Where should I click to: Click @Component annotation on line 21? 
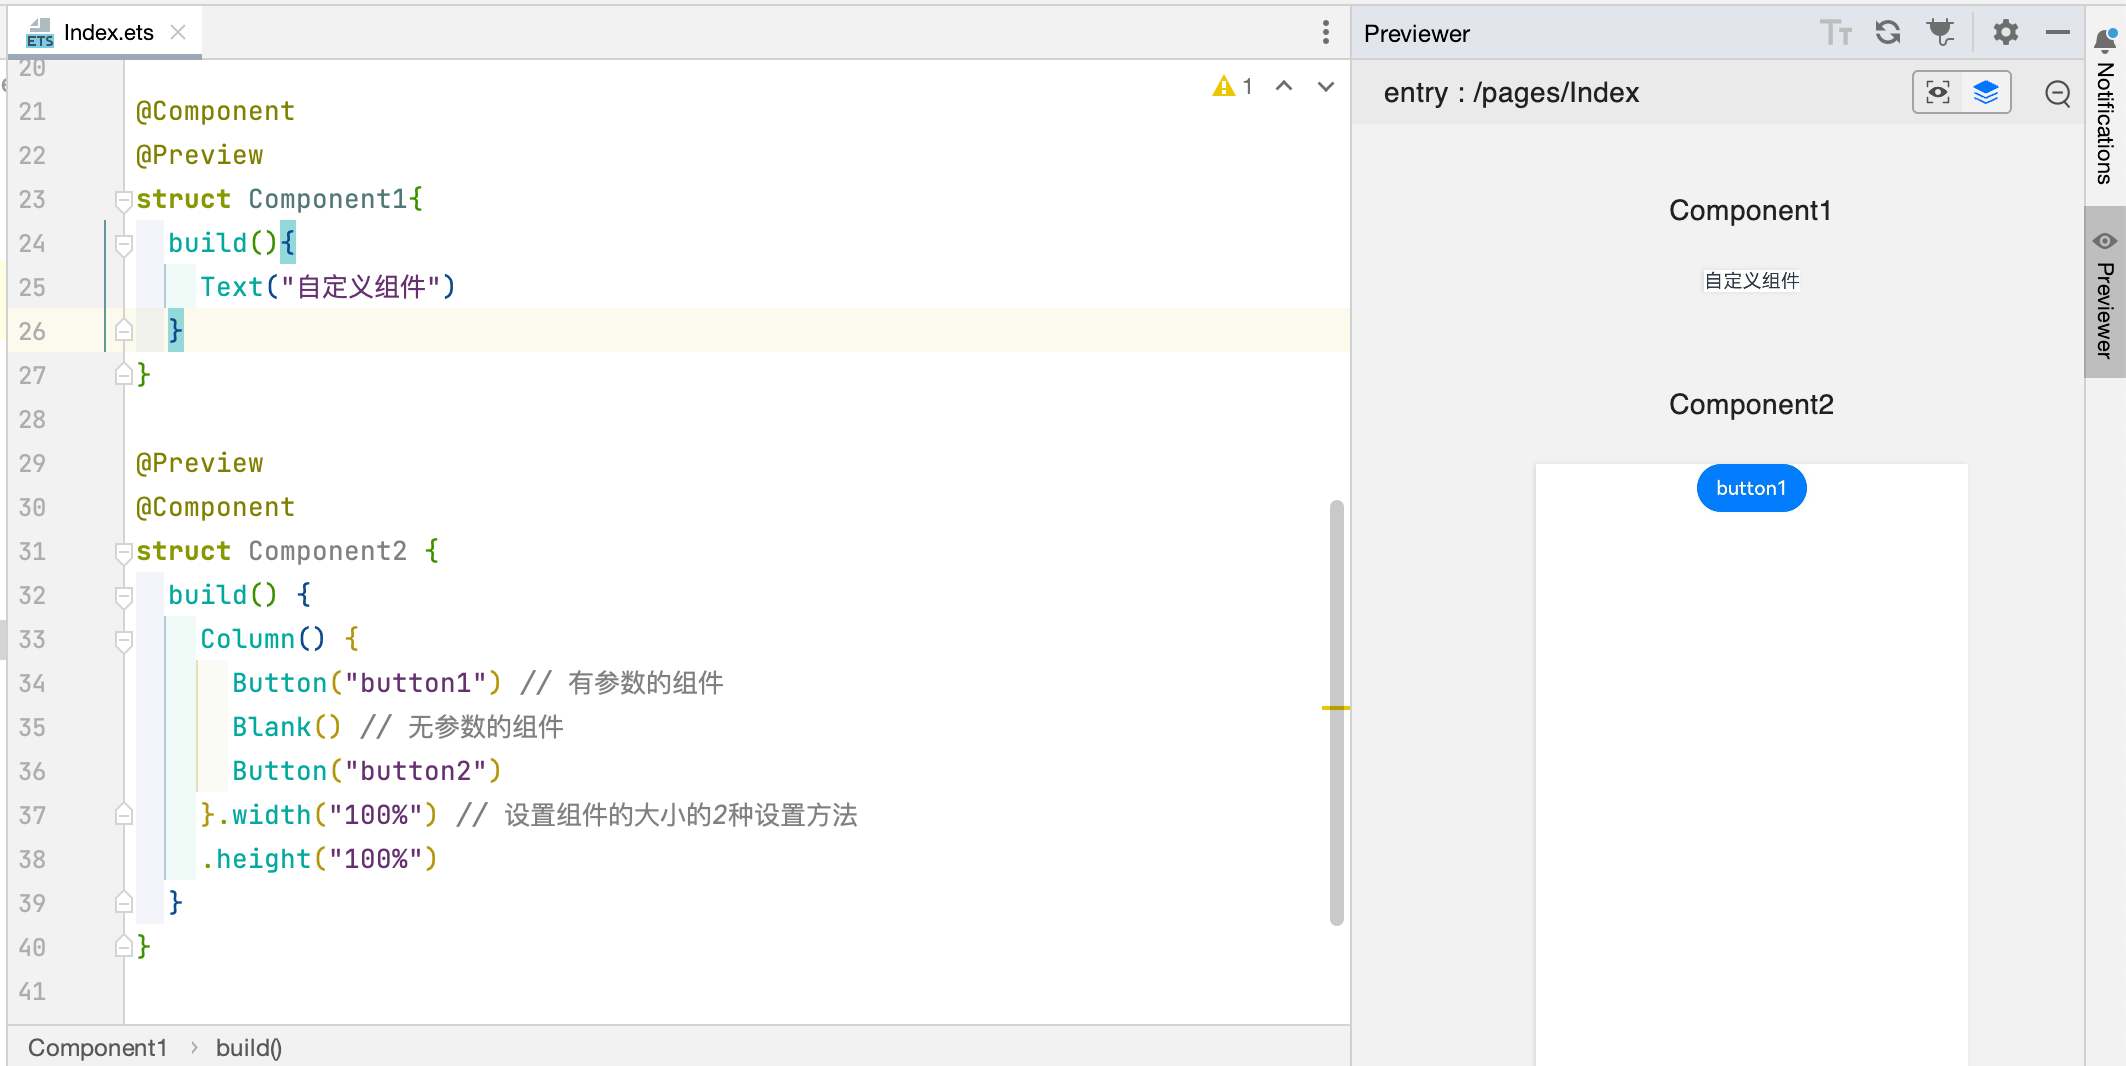pos(215,111)
